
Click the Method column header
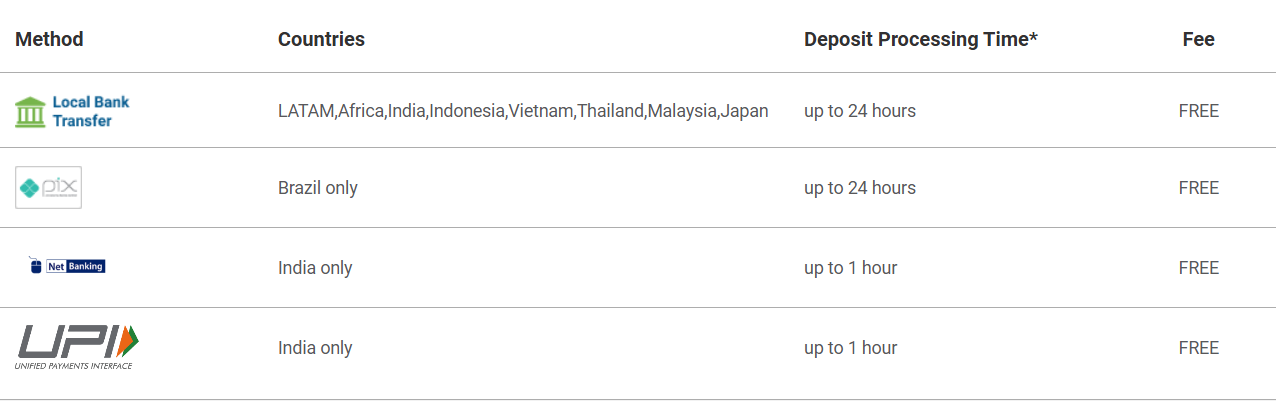click(49, 39)
